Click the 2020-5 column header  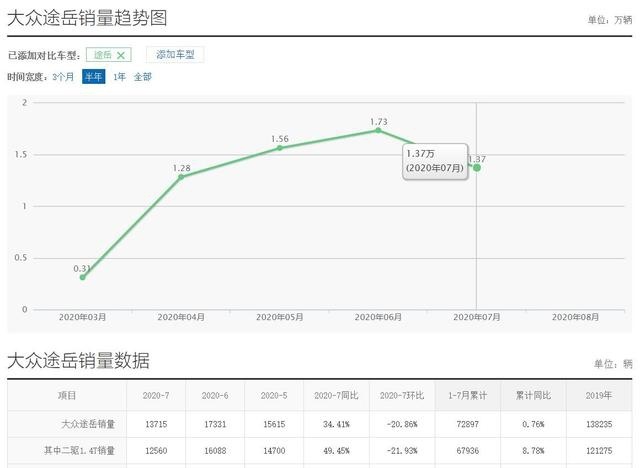[274, 395]
